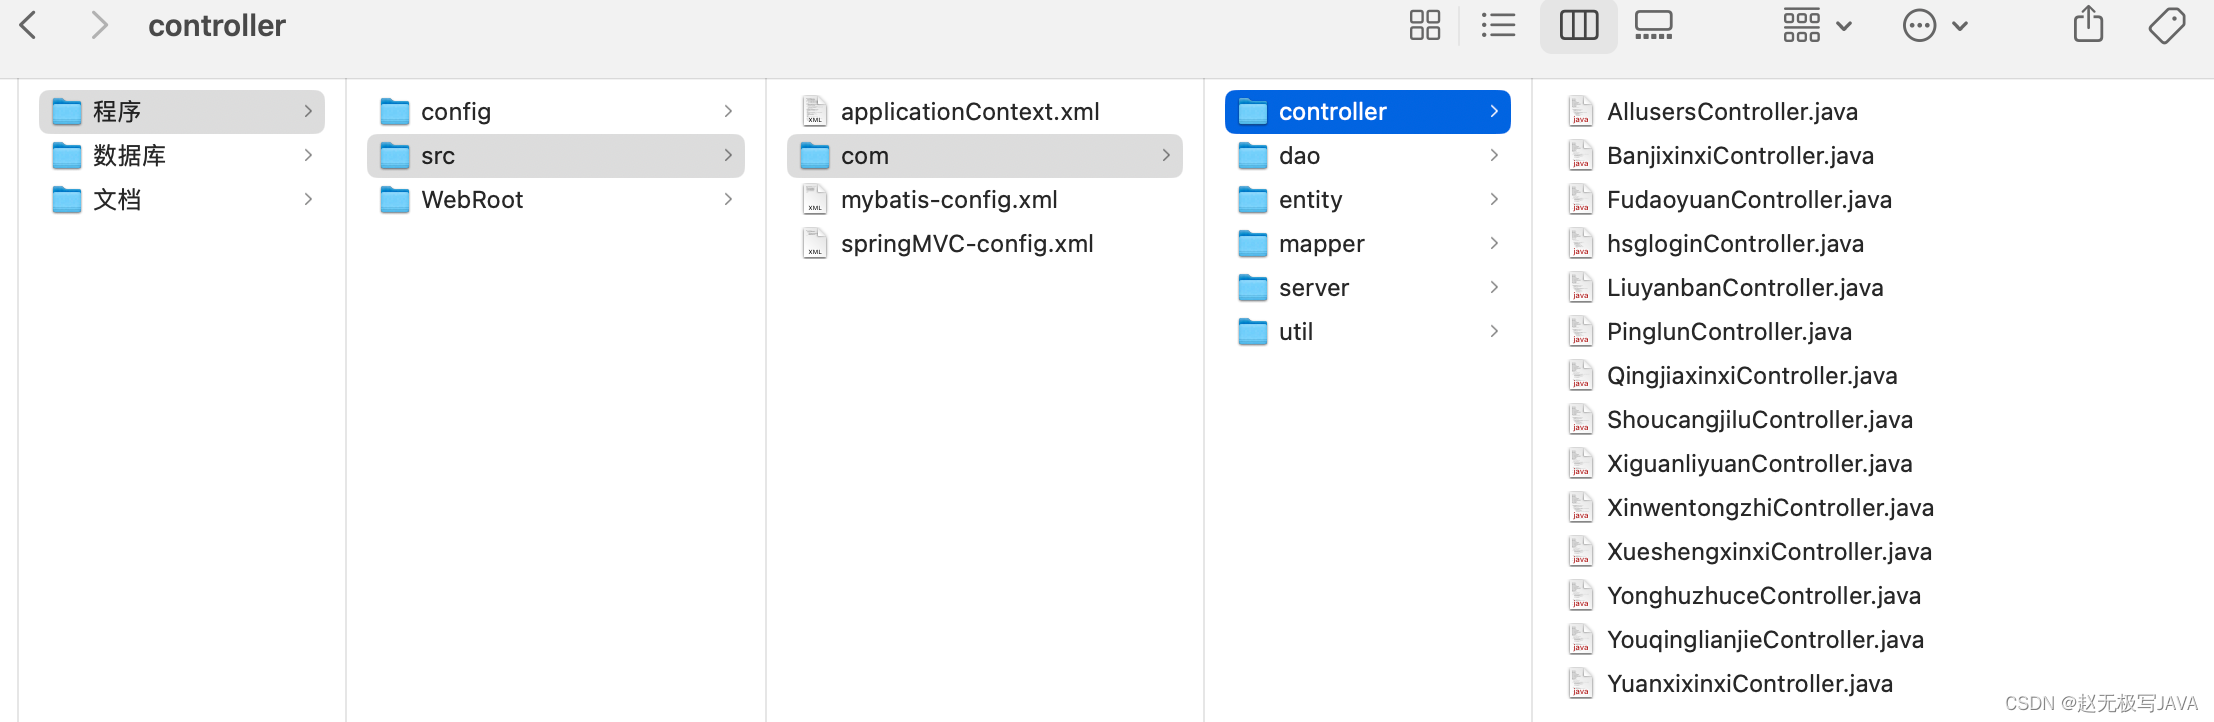The image size is (2214, 722).
Task: Select FudaoyuanController.java
Action: coord(1749,199)
